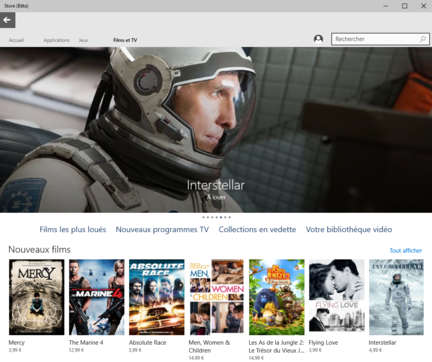The image size is (432, 362).
Task: Click the Flying Love title text
Action: (x=323, y=342)
